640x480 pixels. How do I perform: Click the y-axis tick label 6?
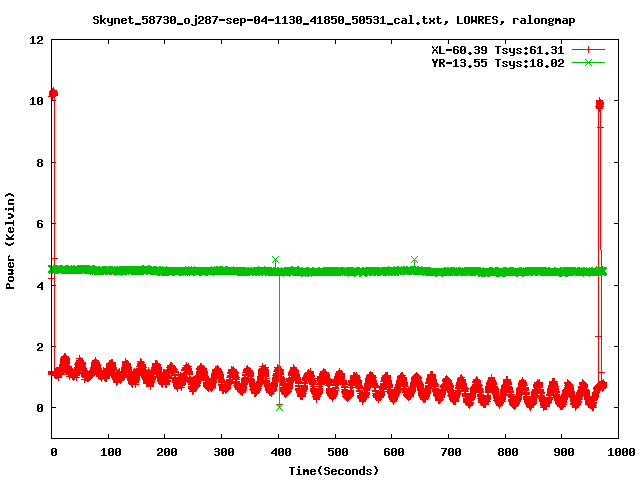coord(40,224)
